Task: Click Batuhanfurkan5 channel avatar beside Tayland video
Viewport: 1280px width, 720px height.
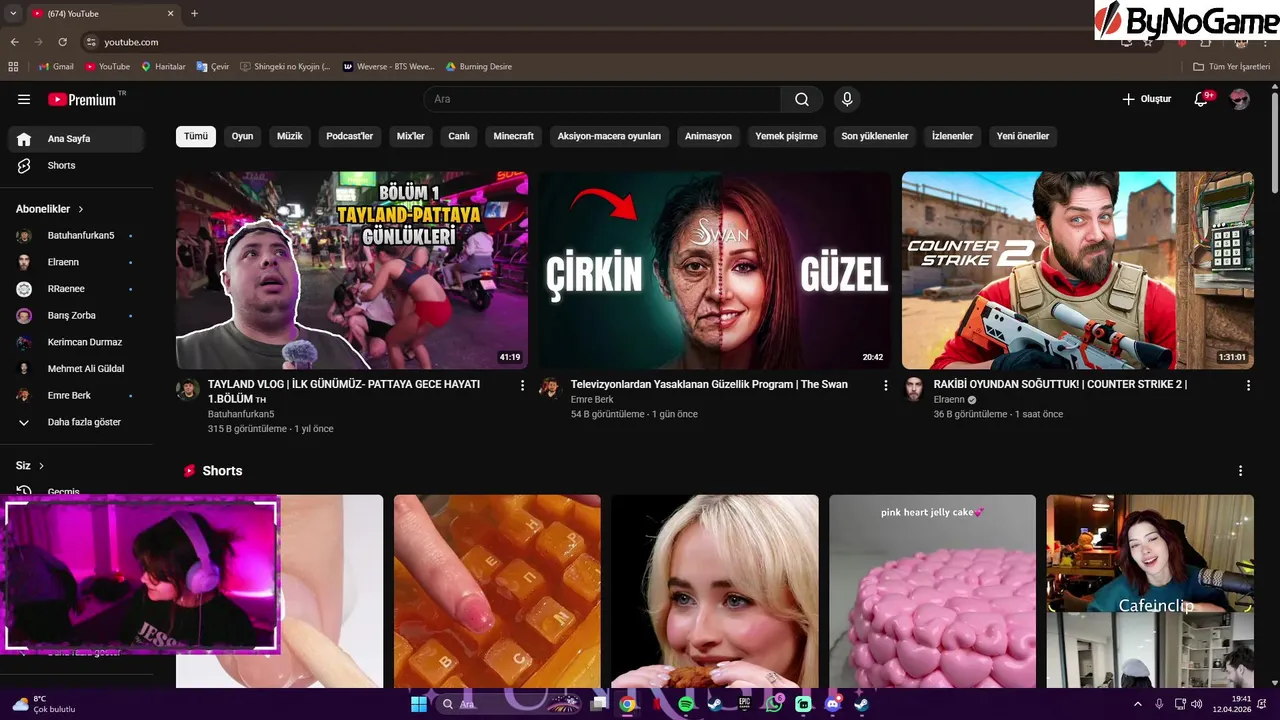Action: tap(188, 389)
